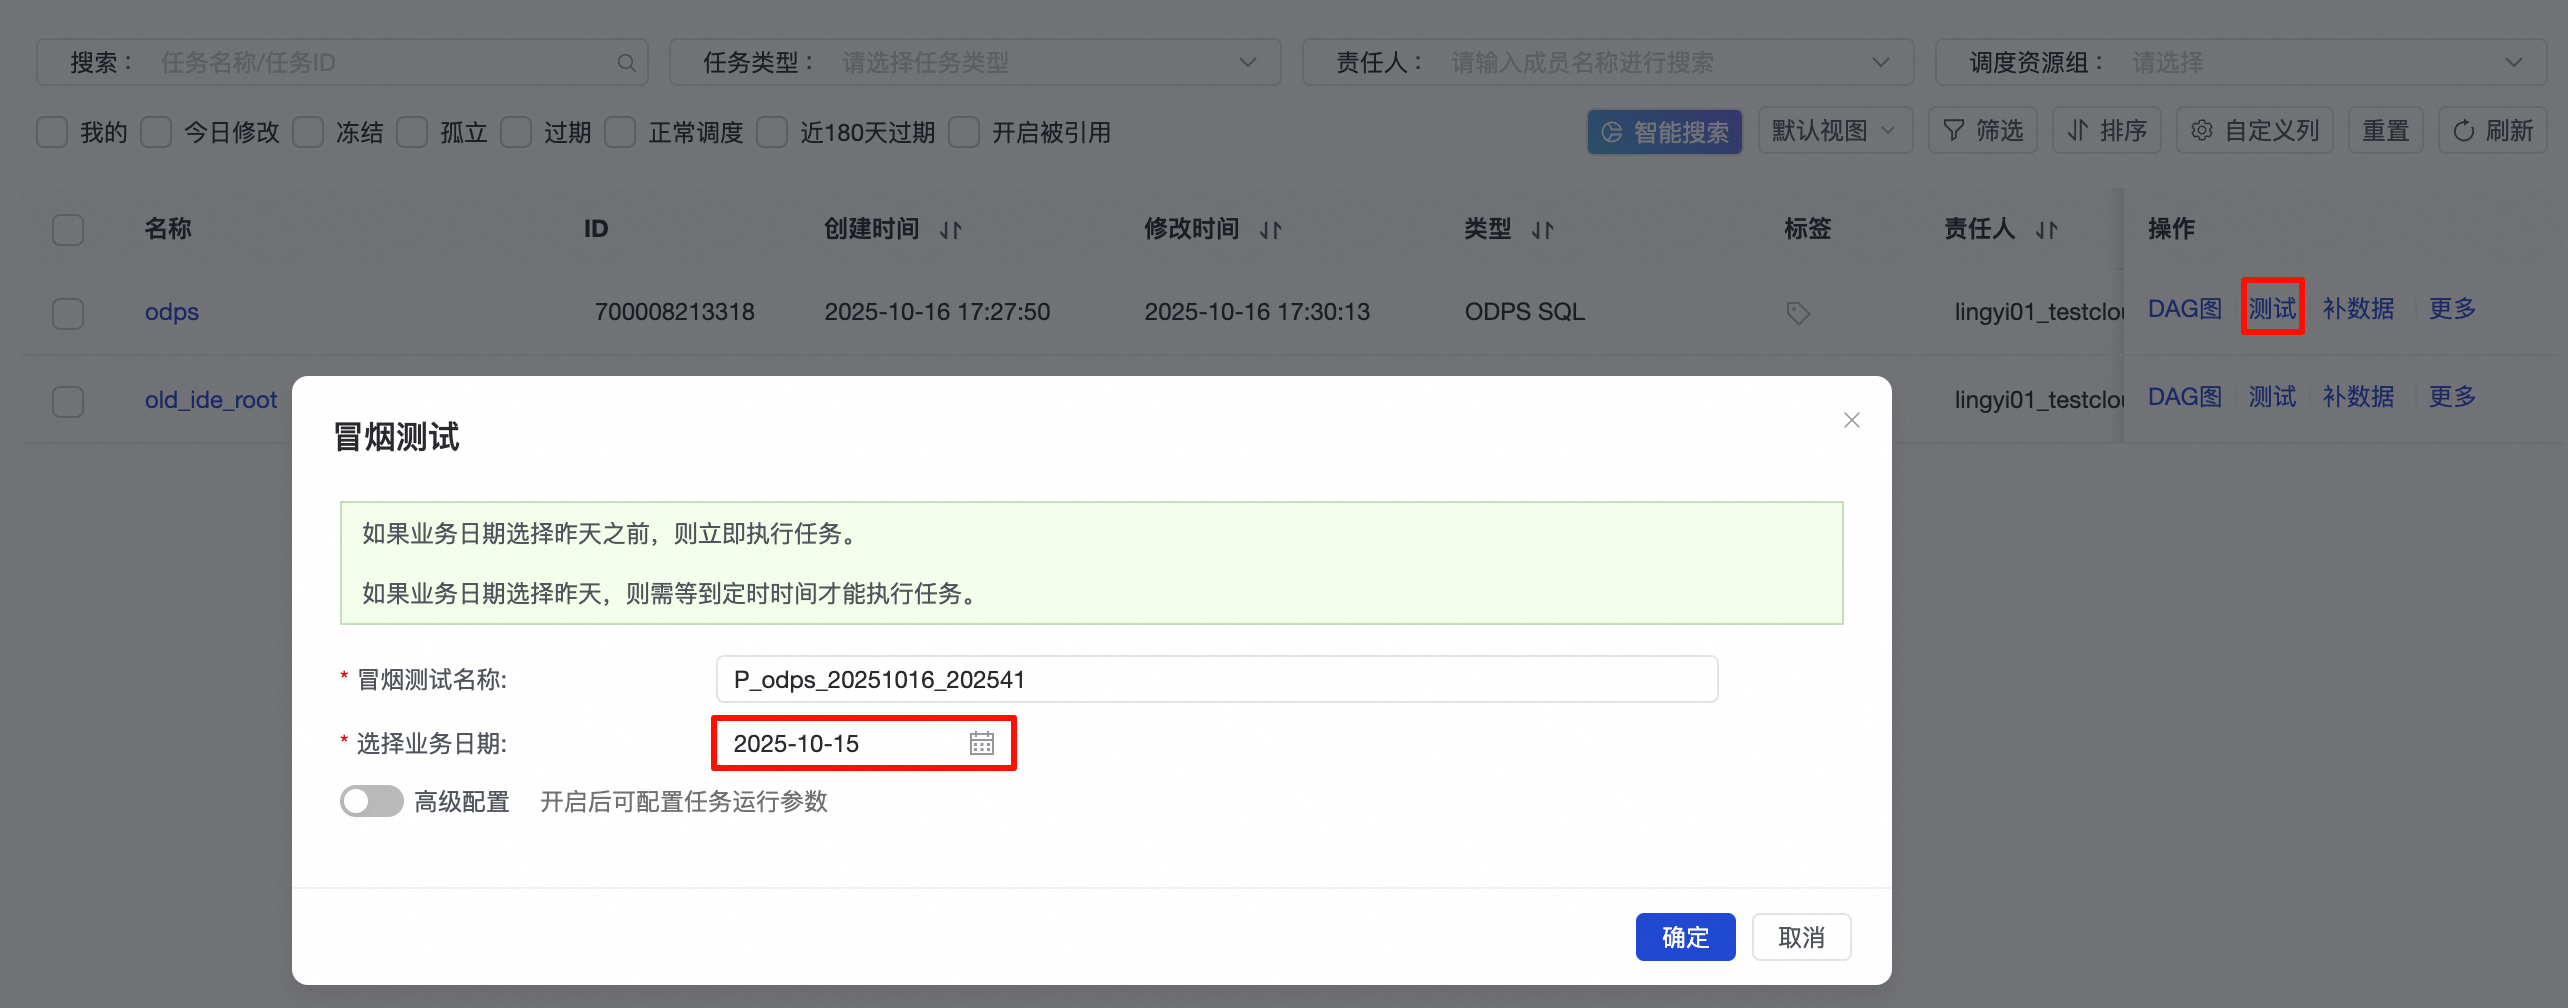Click the 重置 reset button
The height and width of the screenshot is (1008, 2568).
[x=2386, y=131]
